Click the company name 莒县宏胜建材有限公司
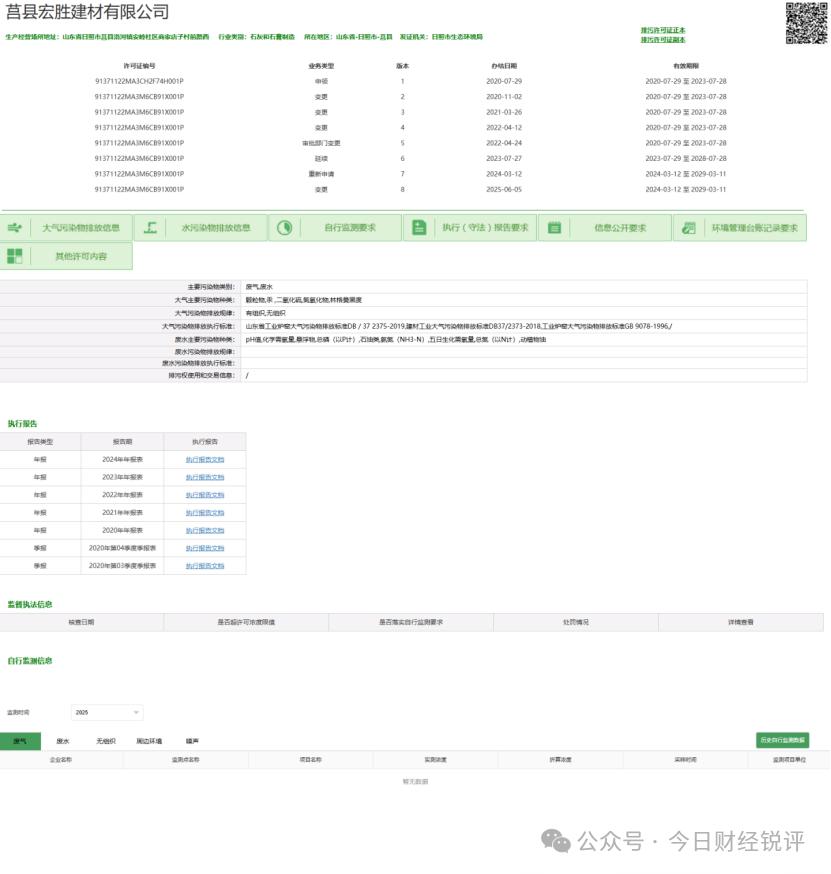Image resolution: width=831 pixels, height=874 pixels. [88, 12]
